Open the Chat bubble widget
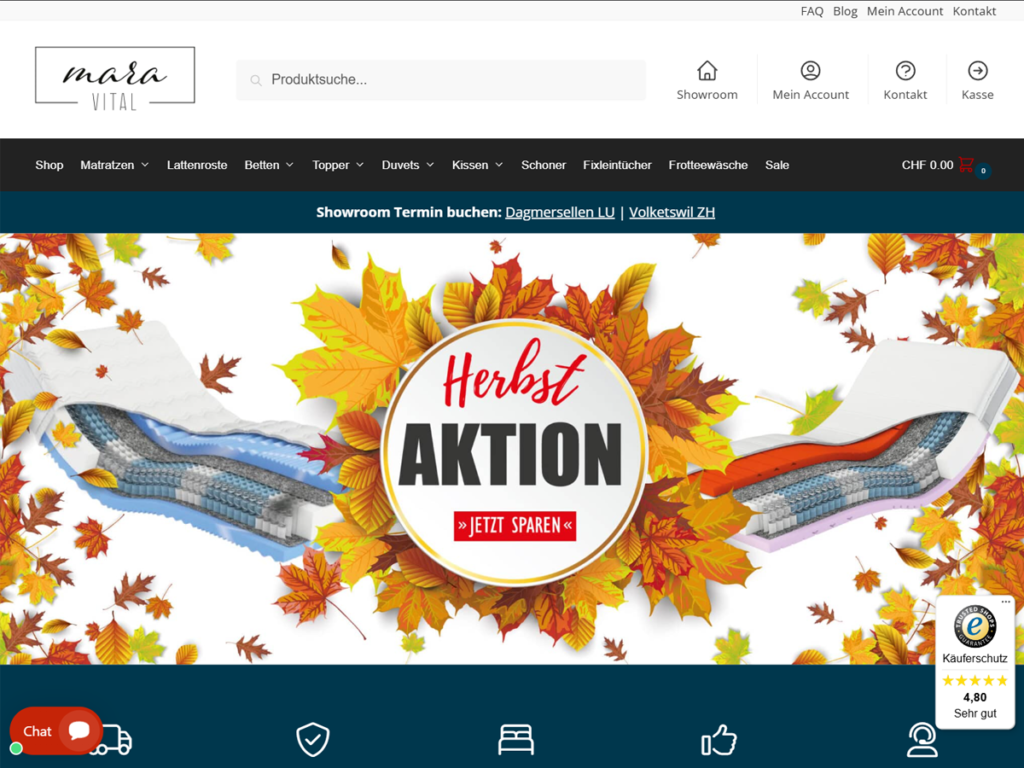 pyautogui.click(x=56, y=731)
